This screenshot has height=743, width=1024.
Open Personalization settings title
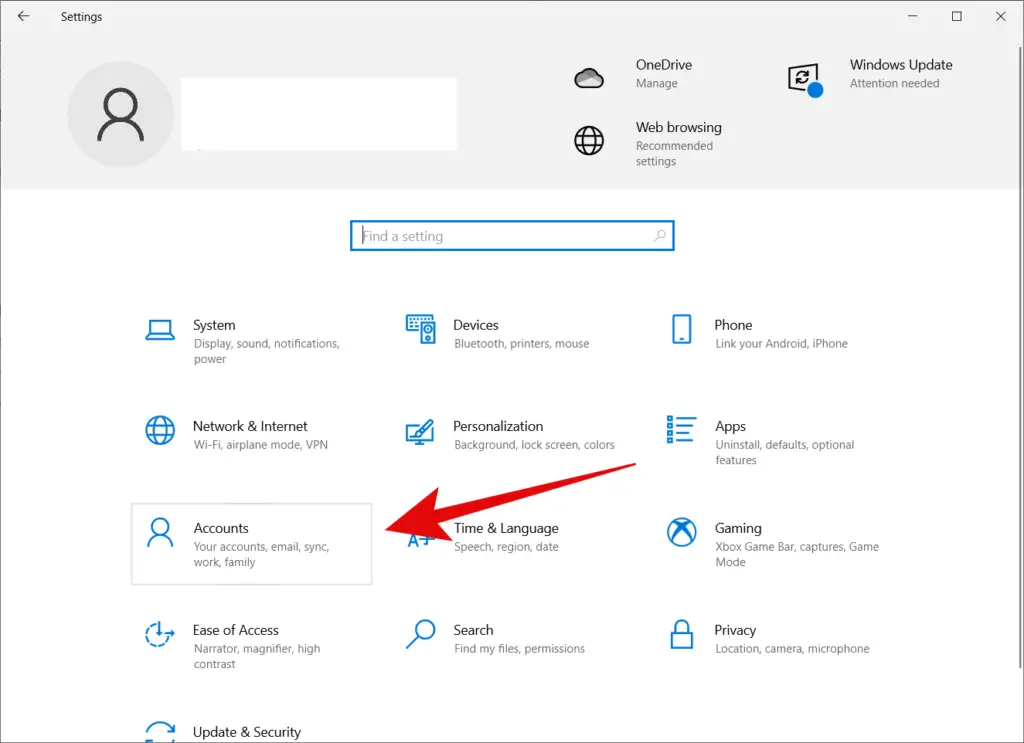[498, 426]
